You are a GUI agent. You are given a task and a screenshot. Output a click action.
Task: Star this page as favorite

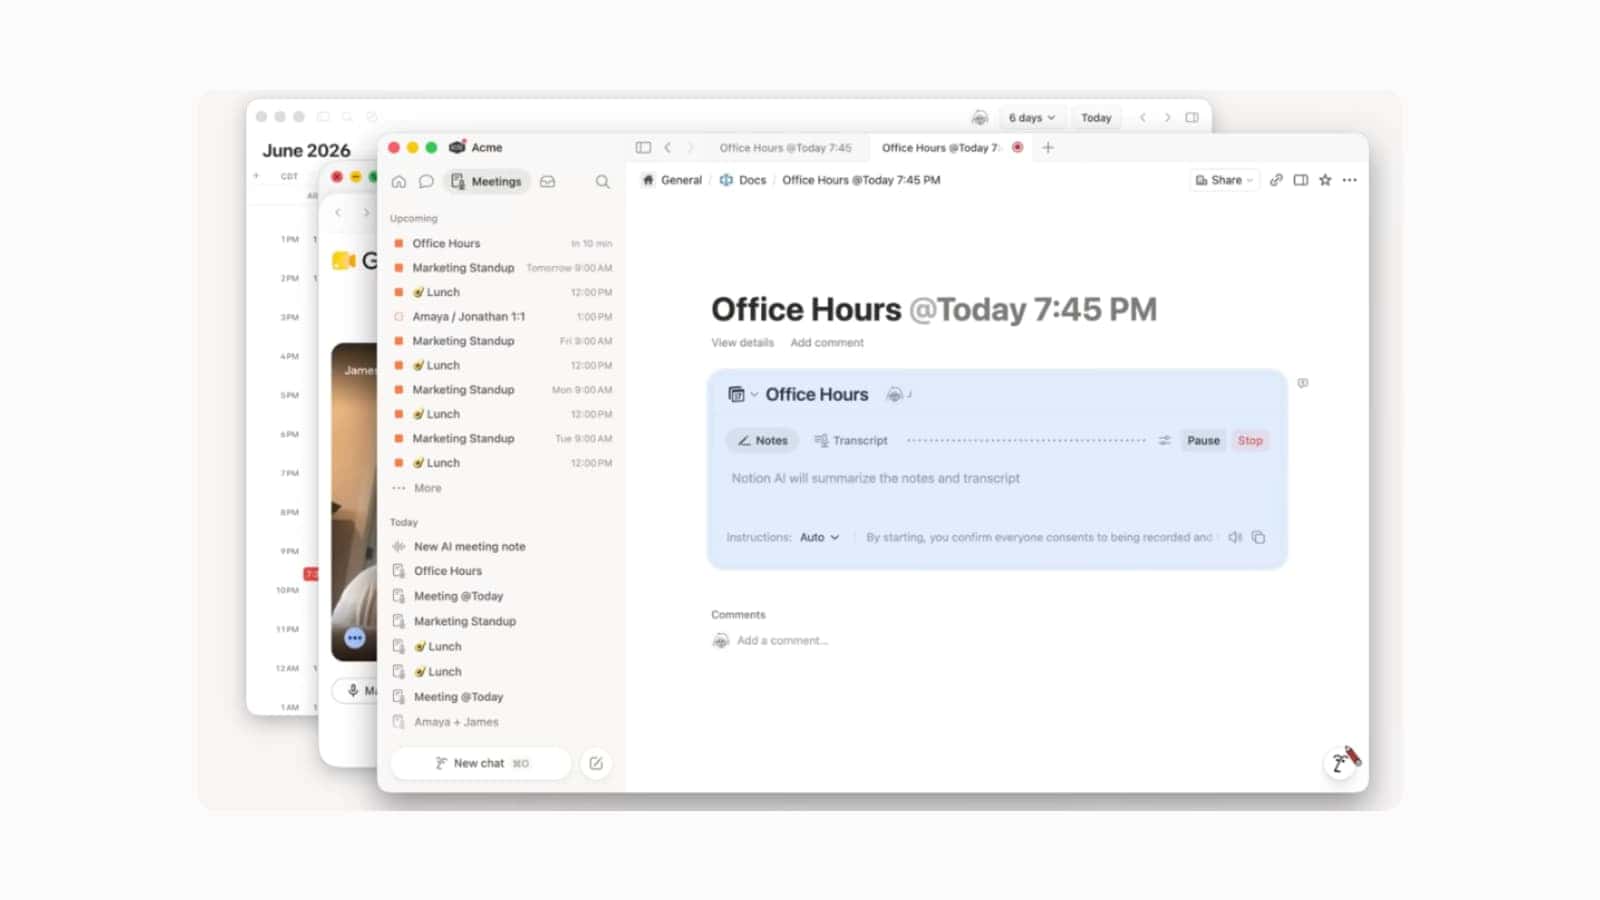(x=1325, y=180)
